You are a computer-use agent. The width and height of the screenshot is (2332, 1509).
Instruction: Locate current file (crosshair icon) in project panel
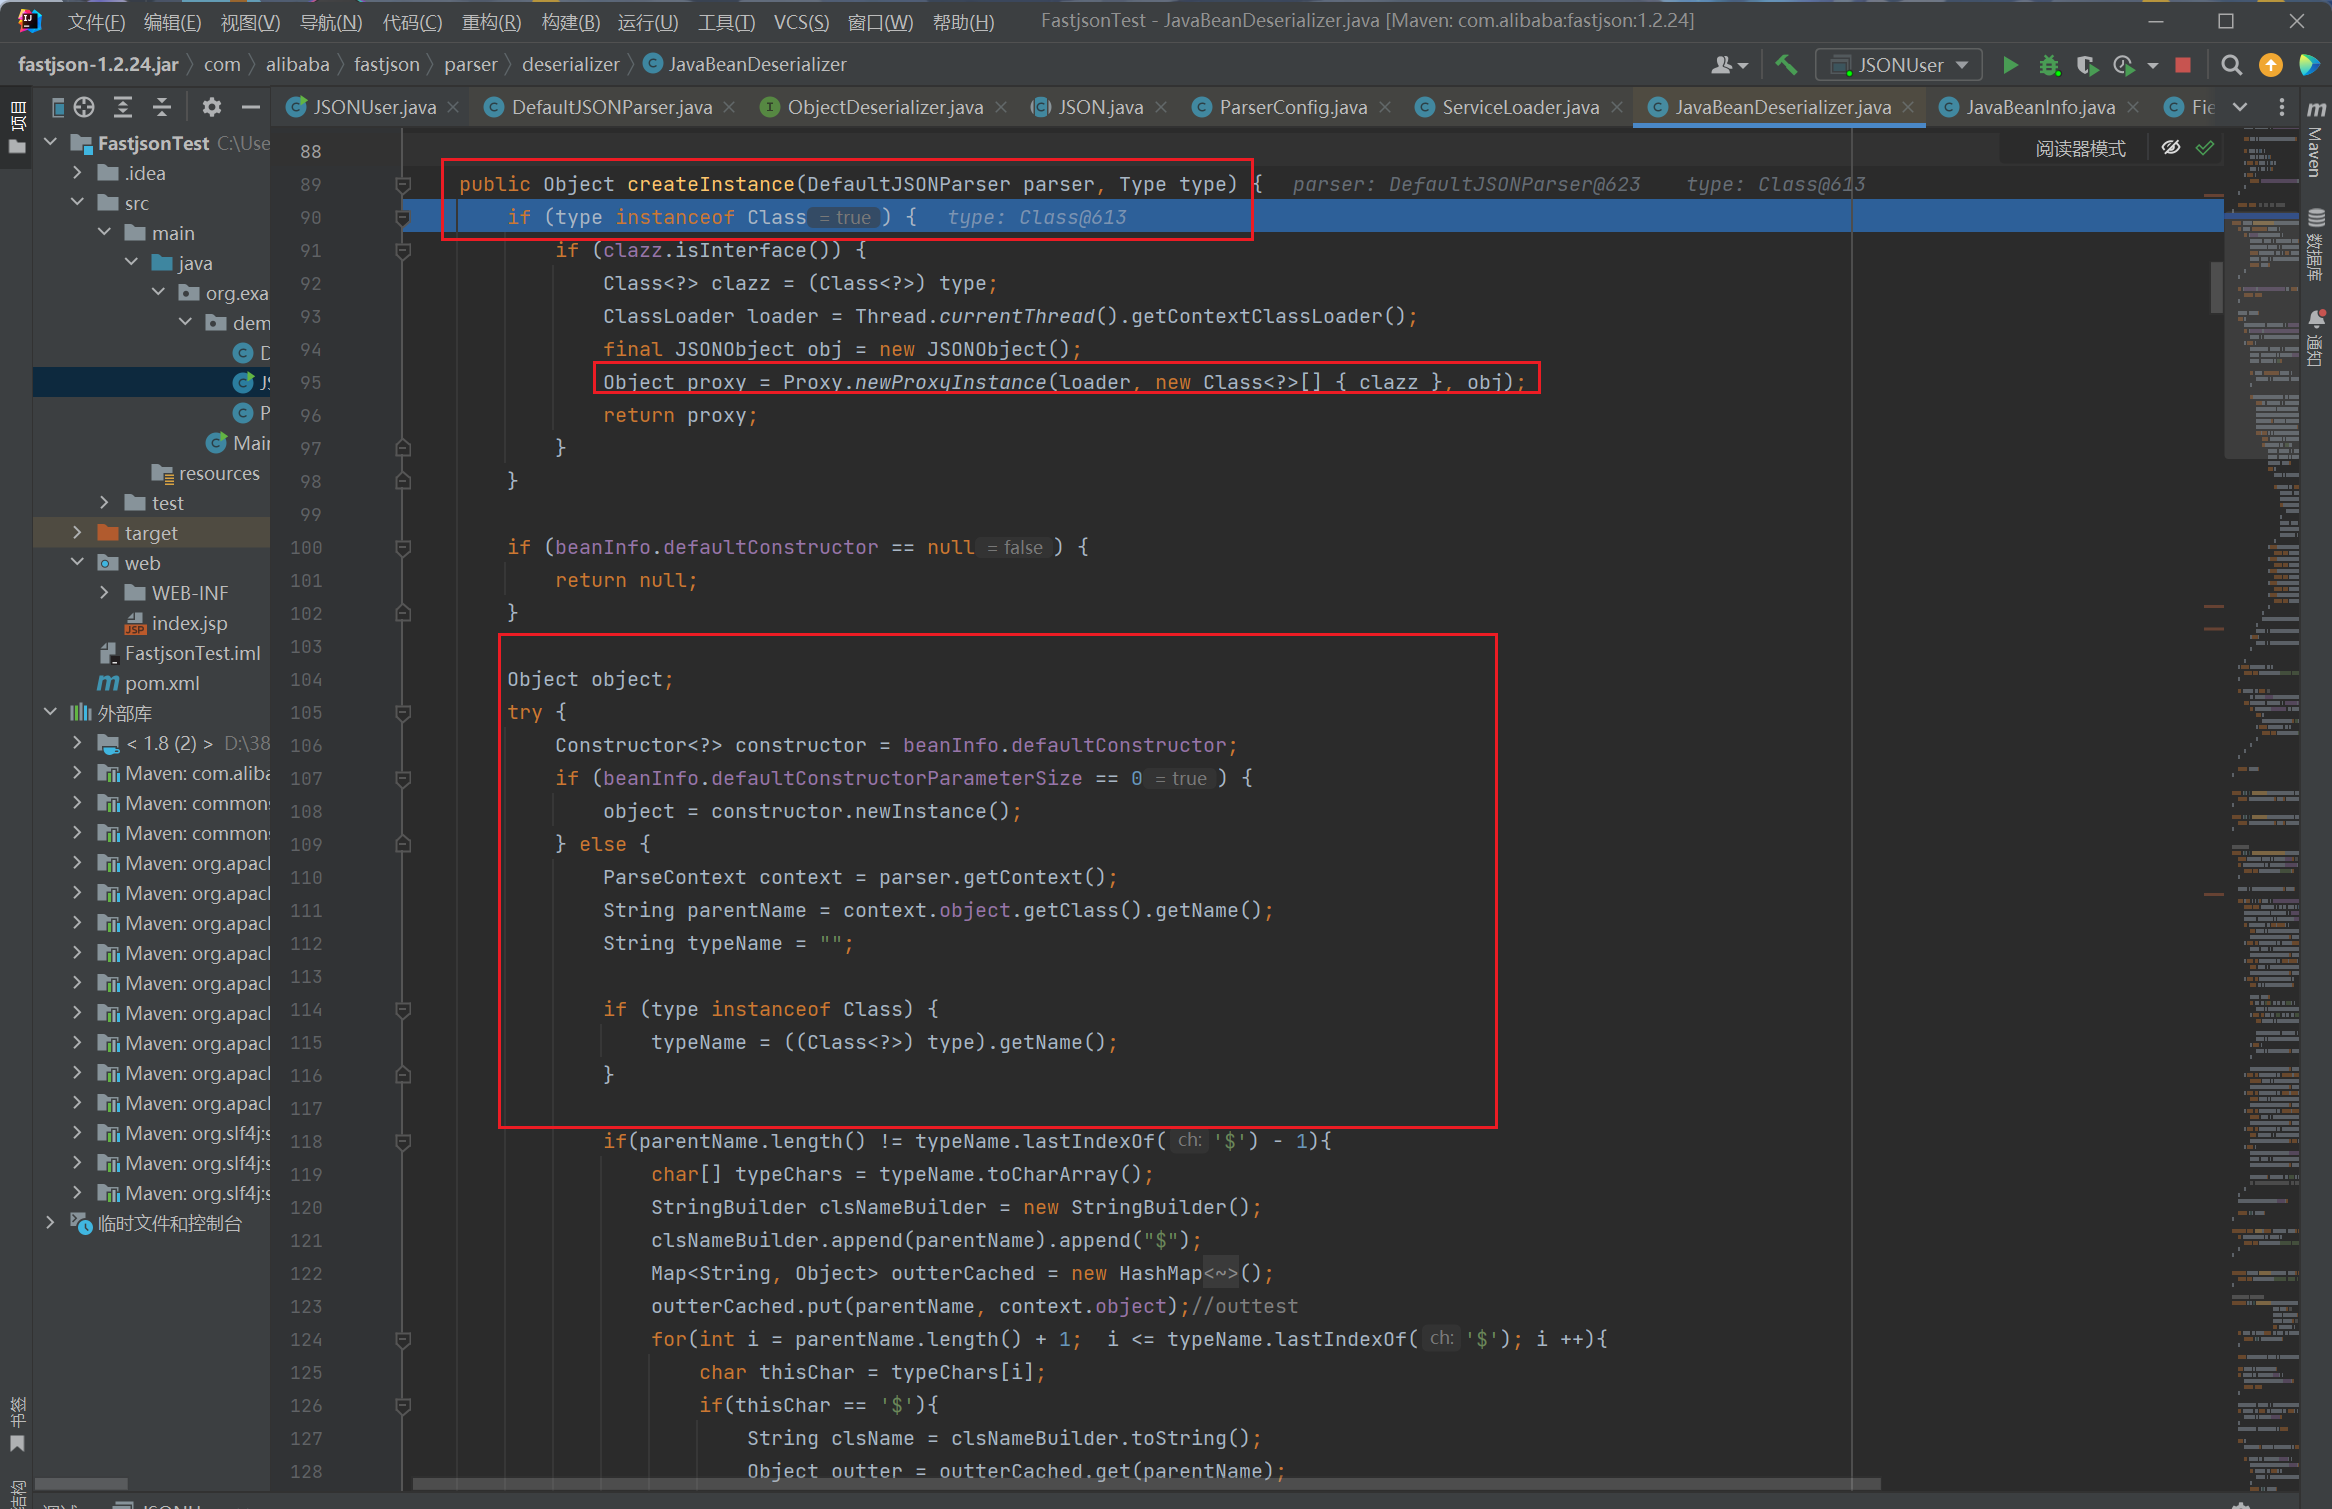coord(84,107)
